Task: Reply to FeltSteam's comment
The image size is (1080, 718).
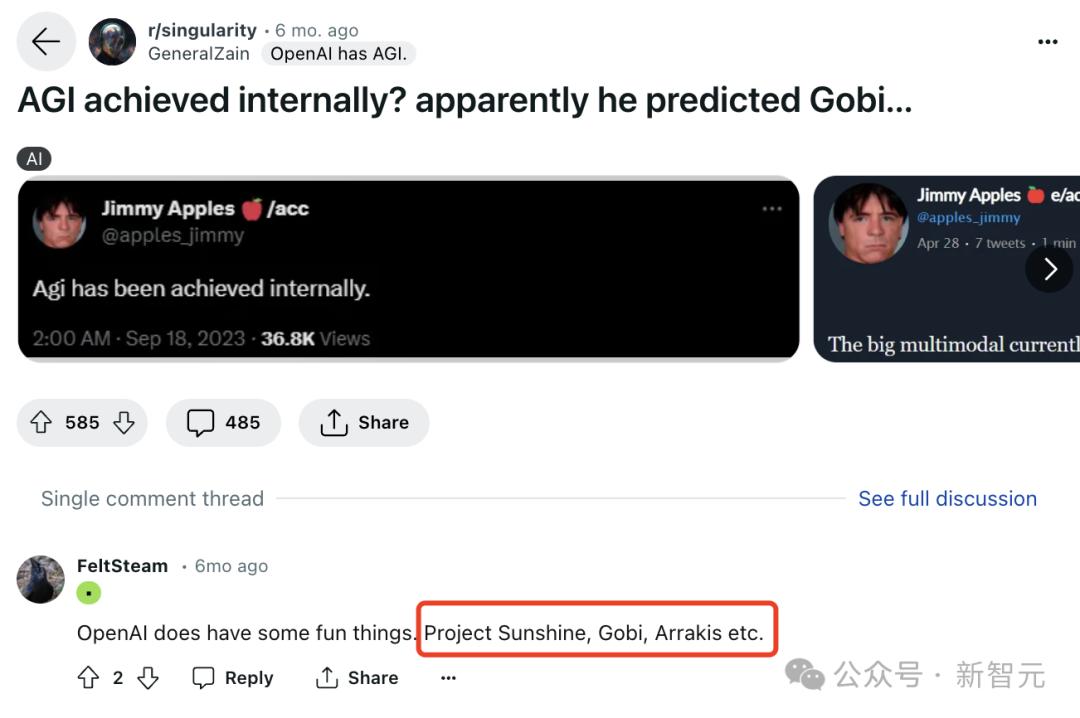Action: pyautogui.click(x=233, y=677)
